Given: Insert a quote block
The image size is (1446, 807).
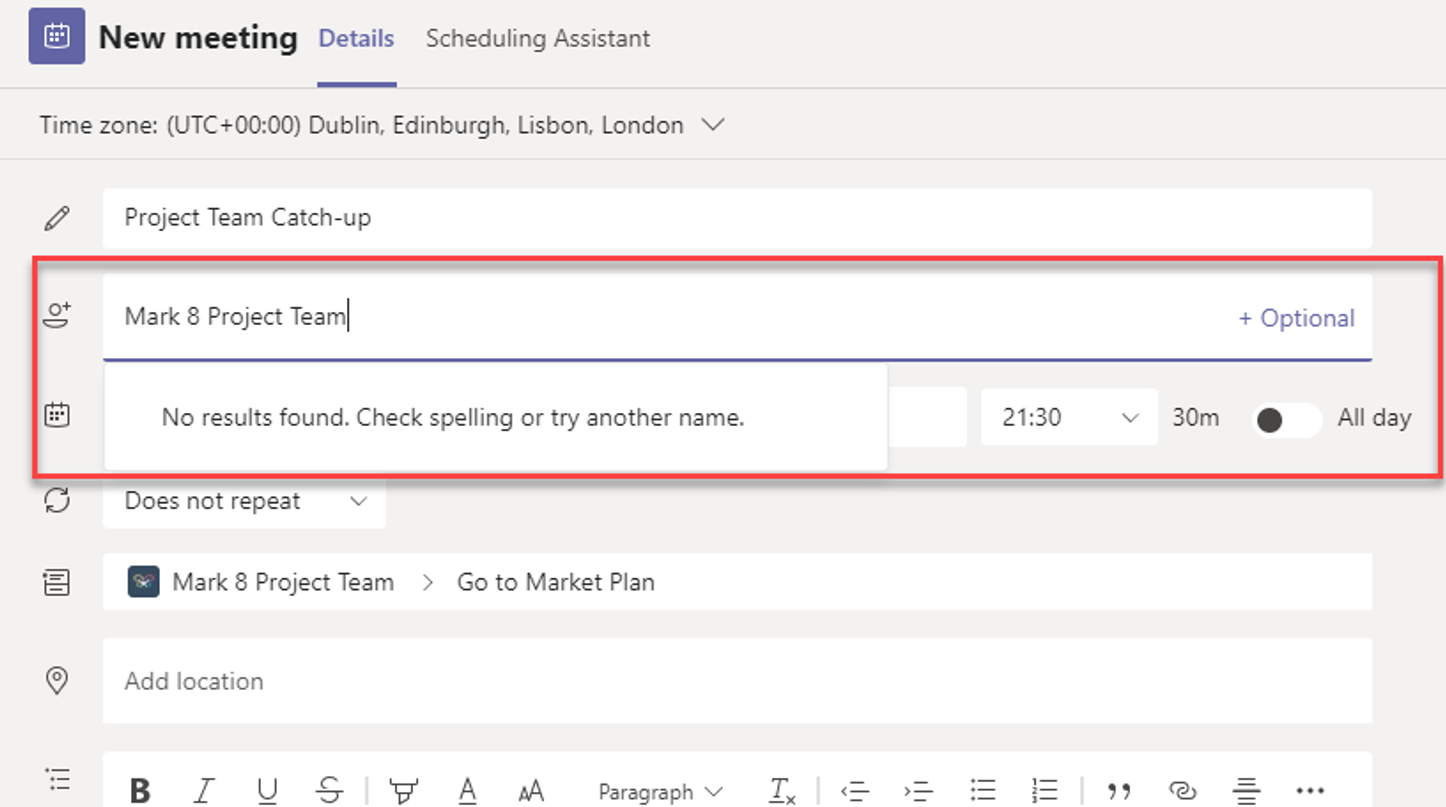Looking at the screenshot, I should (1119, 791).
